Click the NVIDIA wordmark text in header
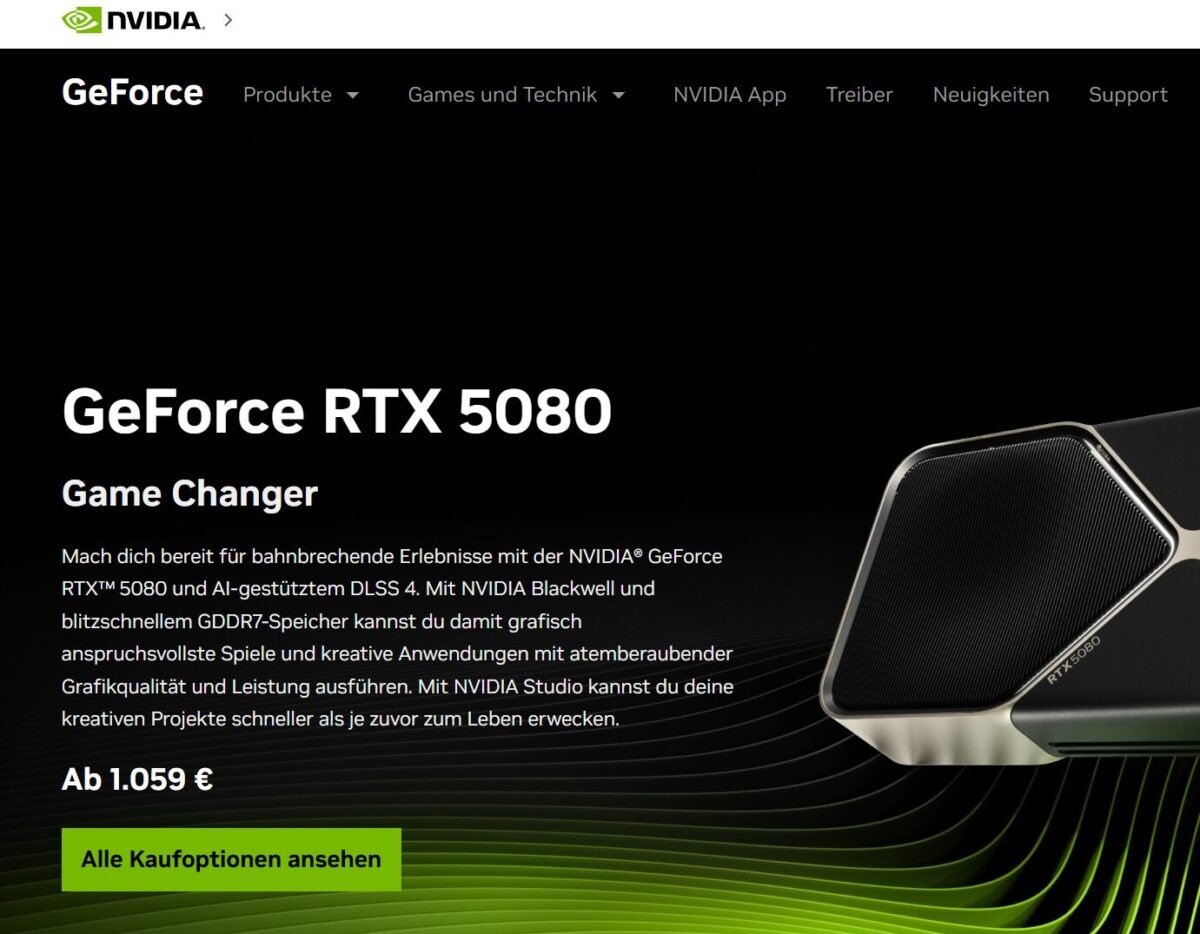This screenshot has width=1200, height=934. click(155, 20)
